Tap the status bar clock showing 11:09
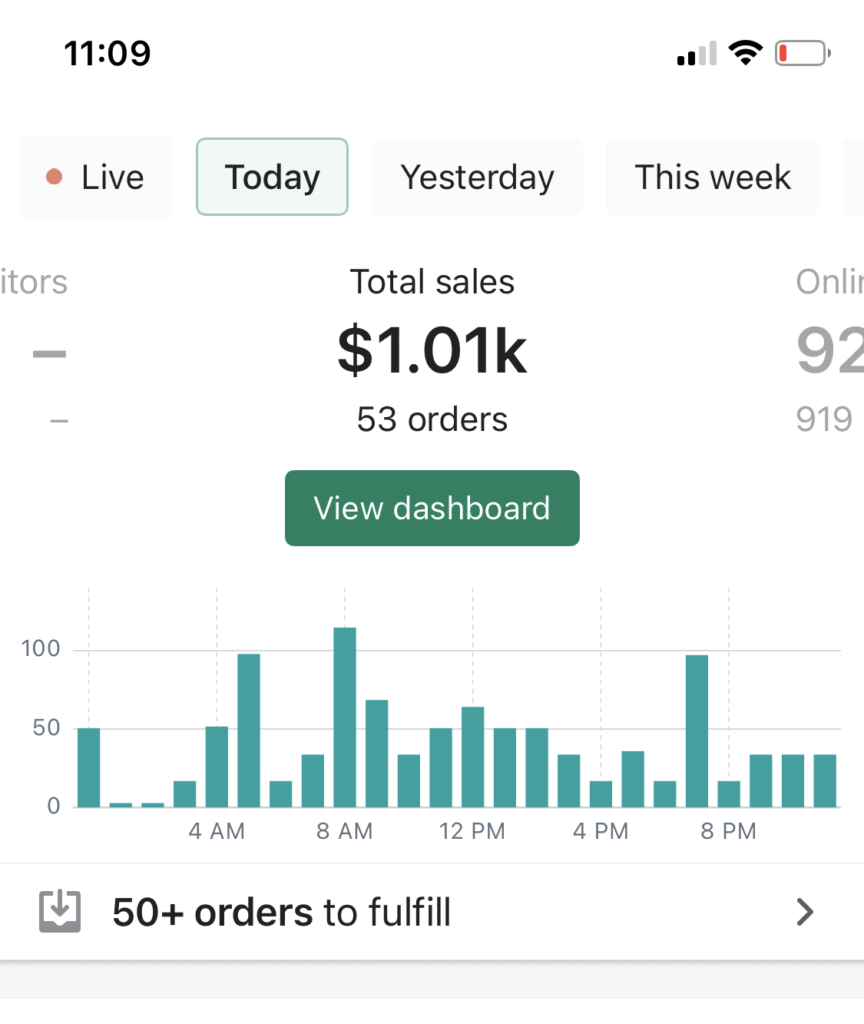This screenshot has height=1024, width=864. tap(108, 52)
